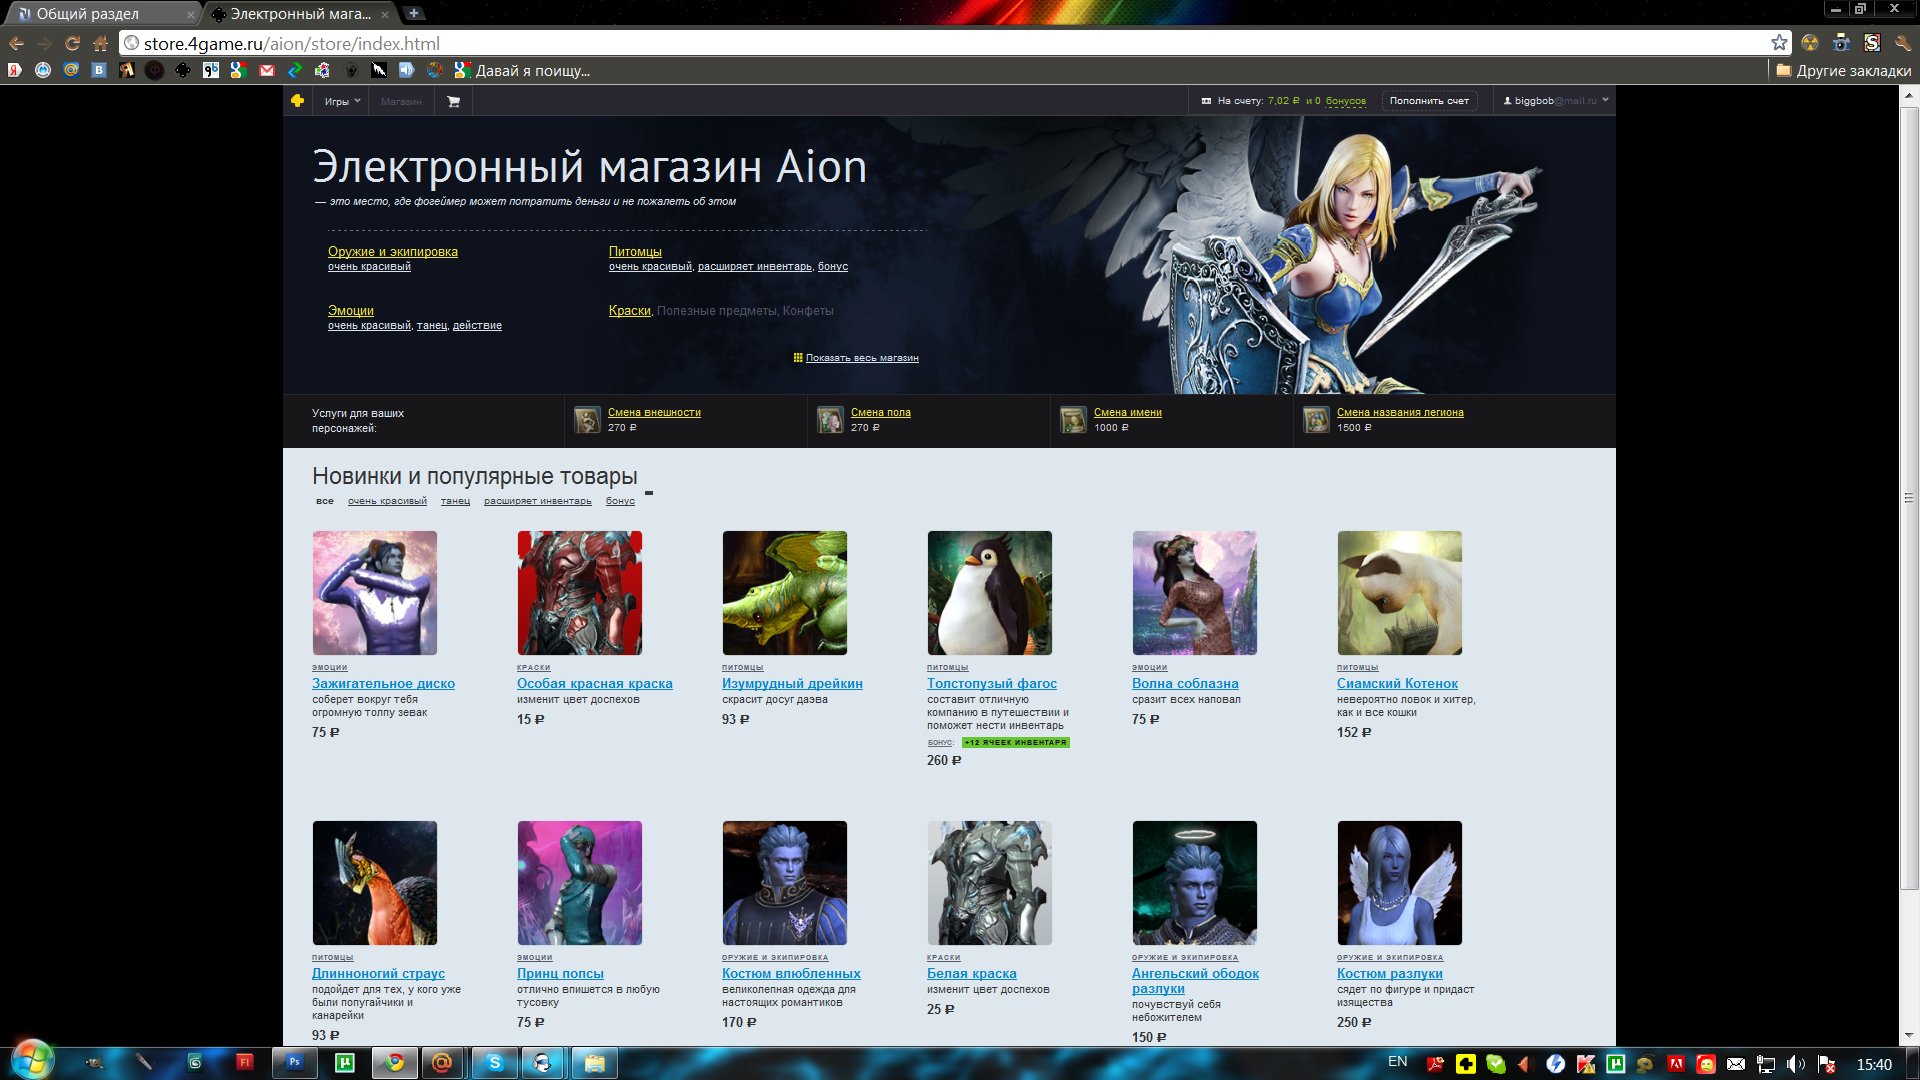Click the shopping cart icon
1920x1080 pixels.
click(x=453, y=101)
